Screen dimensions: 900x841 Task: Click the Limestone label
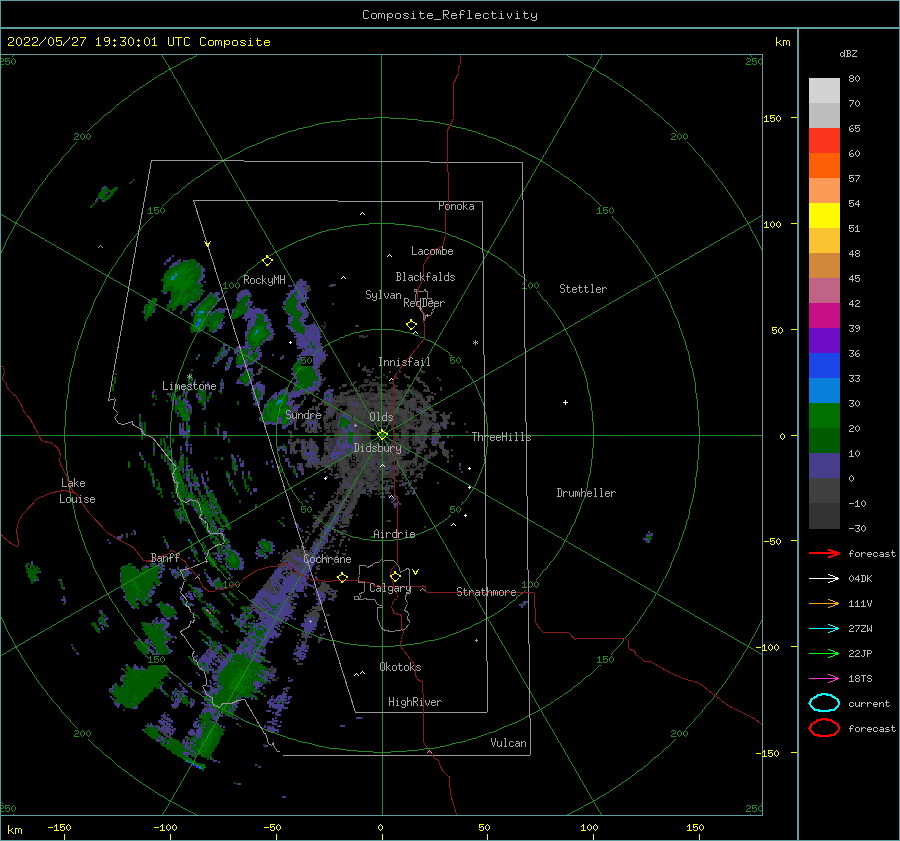click(x=189, y=386)
